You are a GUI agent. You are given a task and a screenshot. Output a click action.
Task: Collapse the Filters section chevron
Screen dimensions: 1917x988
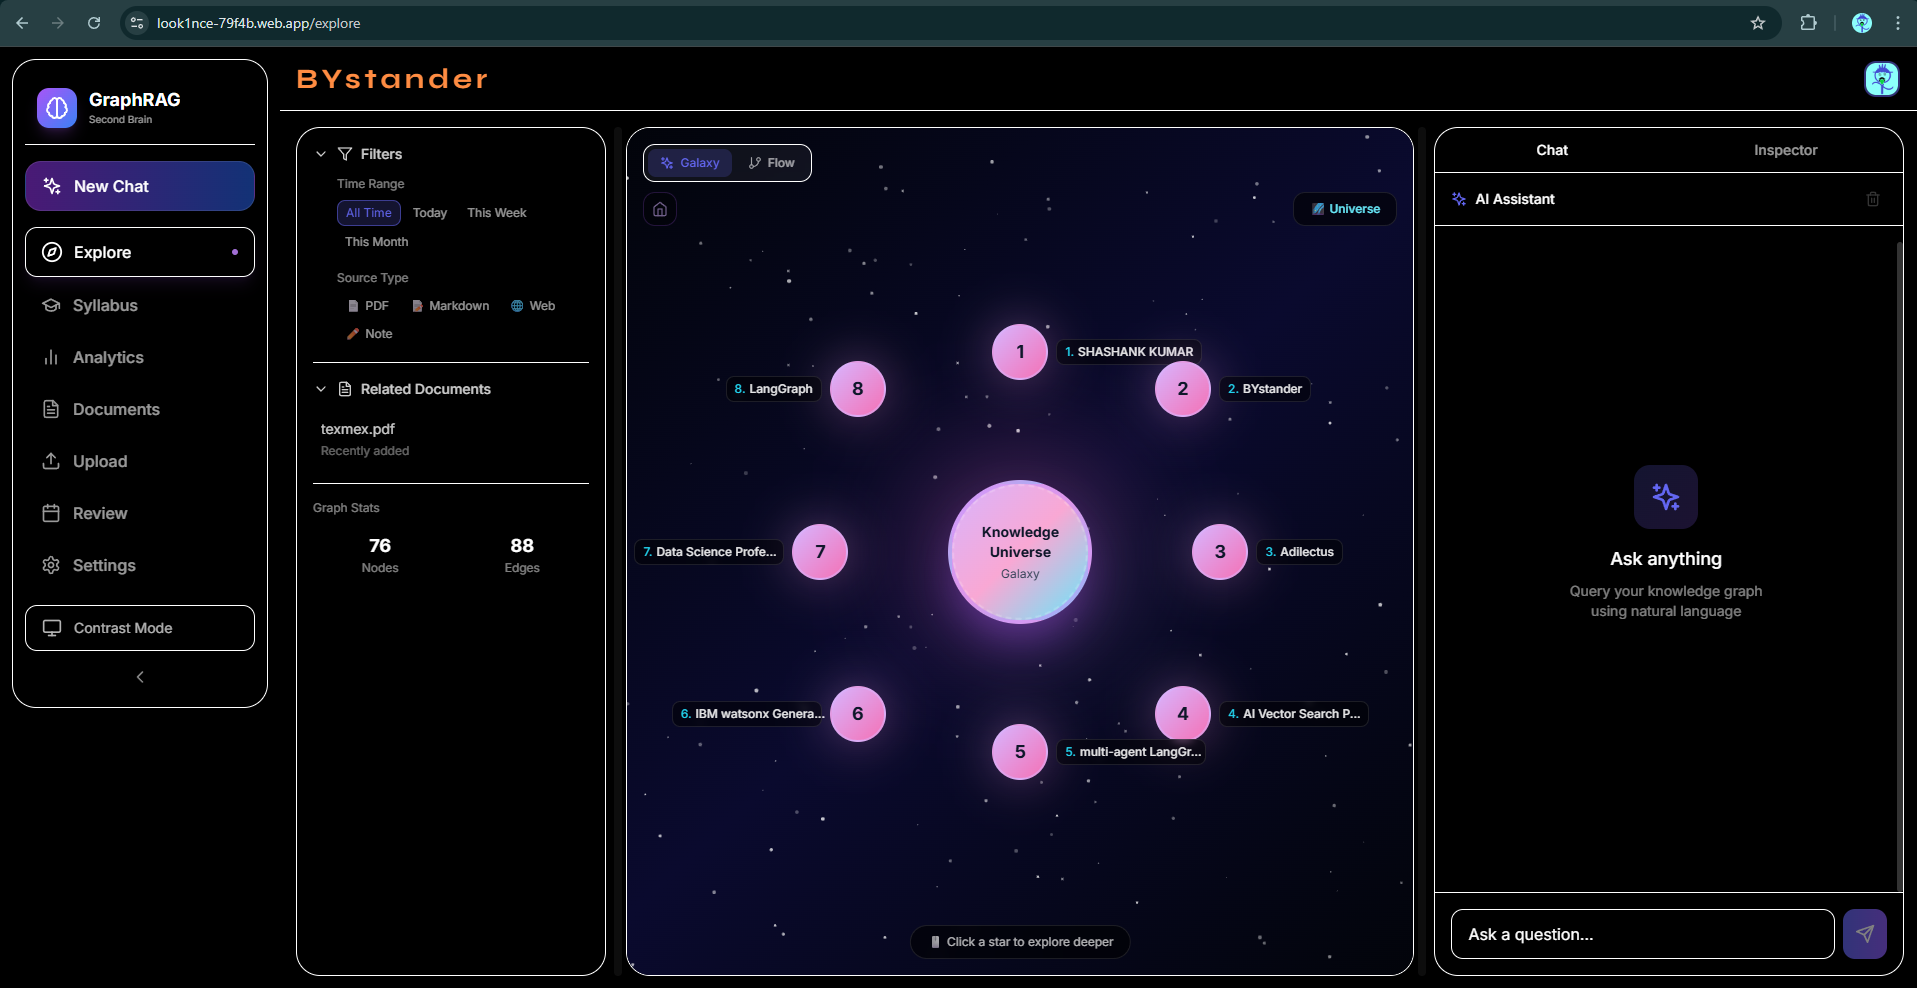(321, 154)
